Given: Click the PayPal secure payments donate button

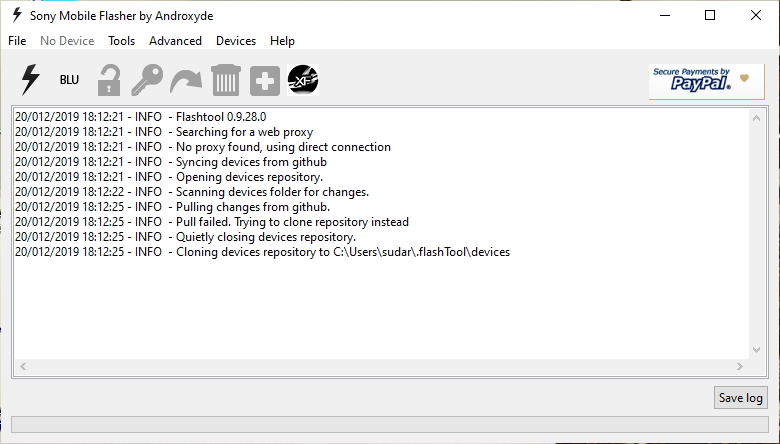Looking at the screenshot, I should [x=706, y=82].
